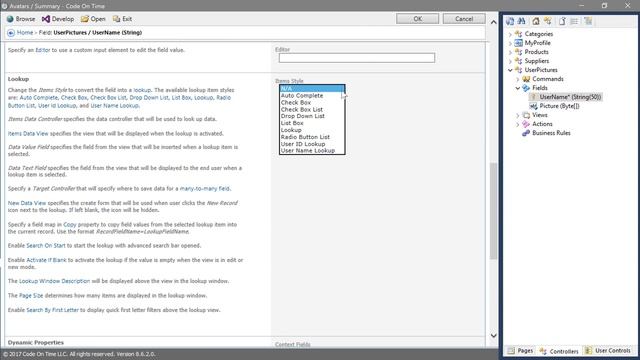Click the application icon in title bar
640x360 pixels.
pyautogui.click(x=4, y=6)
